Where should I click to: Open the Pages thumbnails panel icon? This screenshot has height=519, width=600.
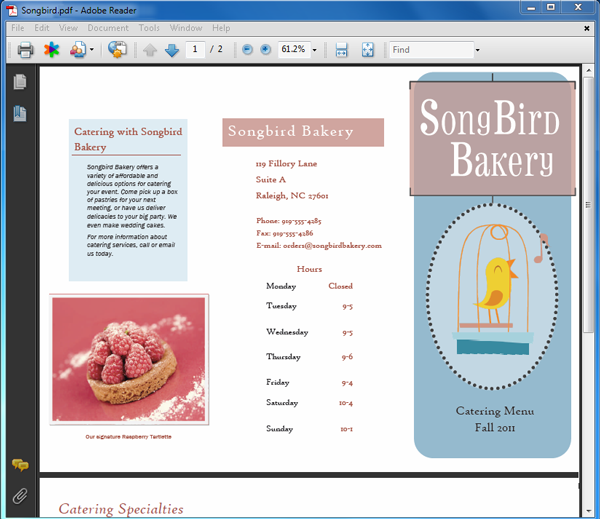point(20,82)
